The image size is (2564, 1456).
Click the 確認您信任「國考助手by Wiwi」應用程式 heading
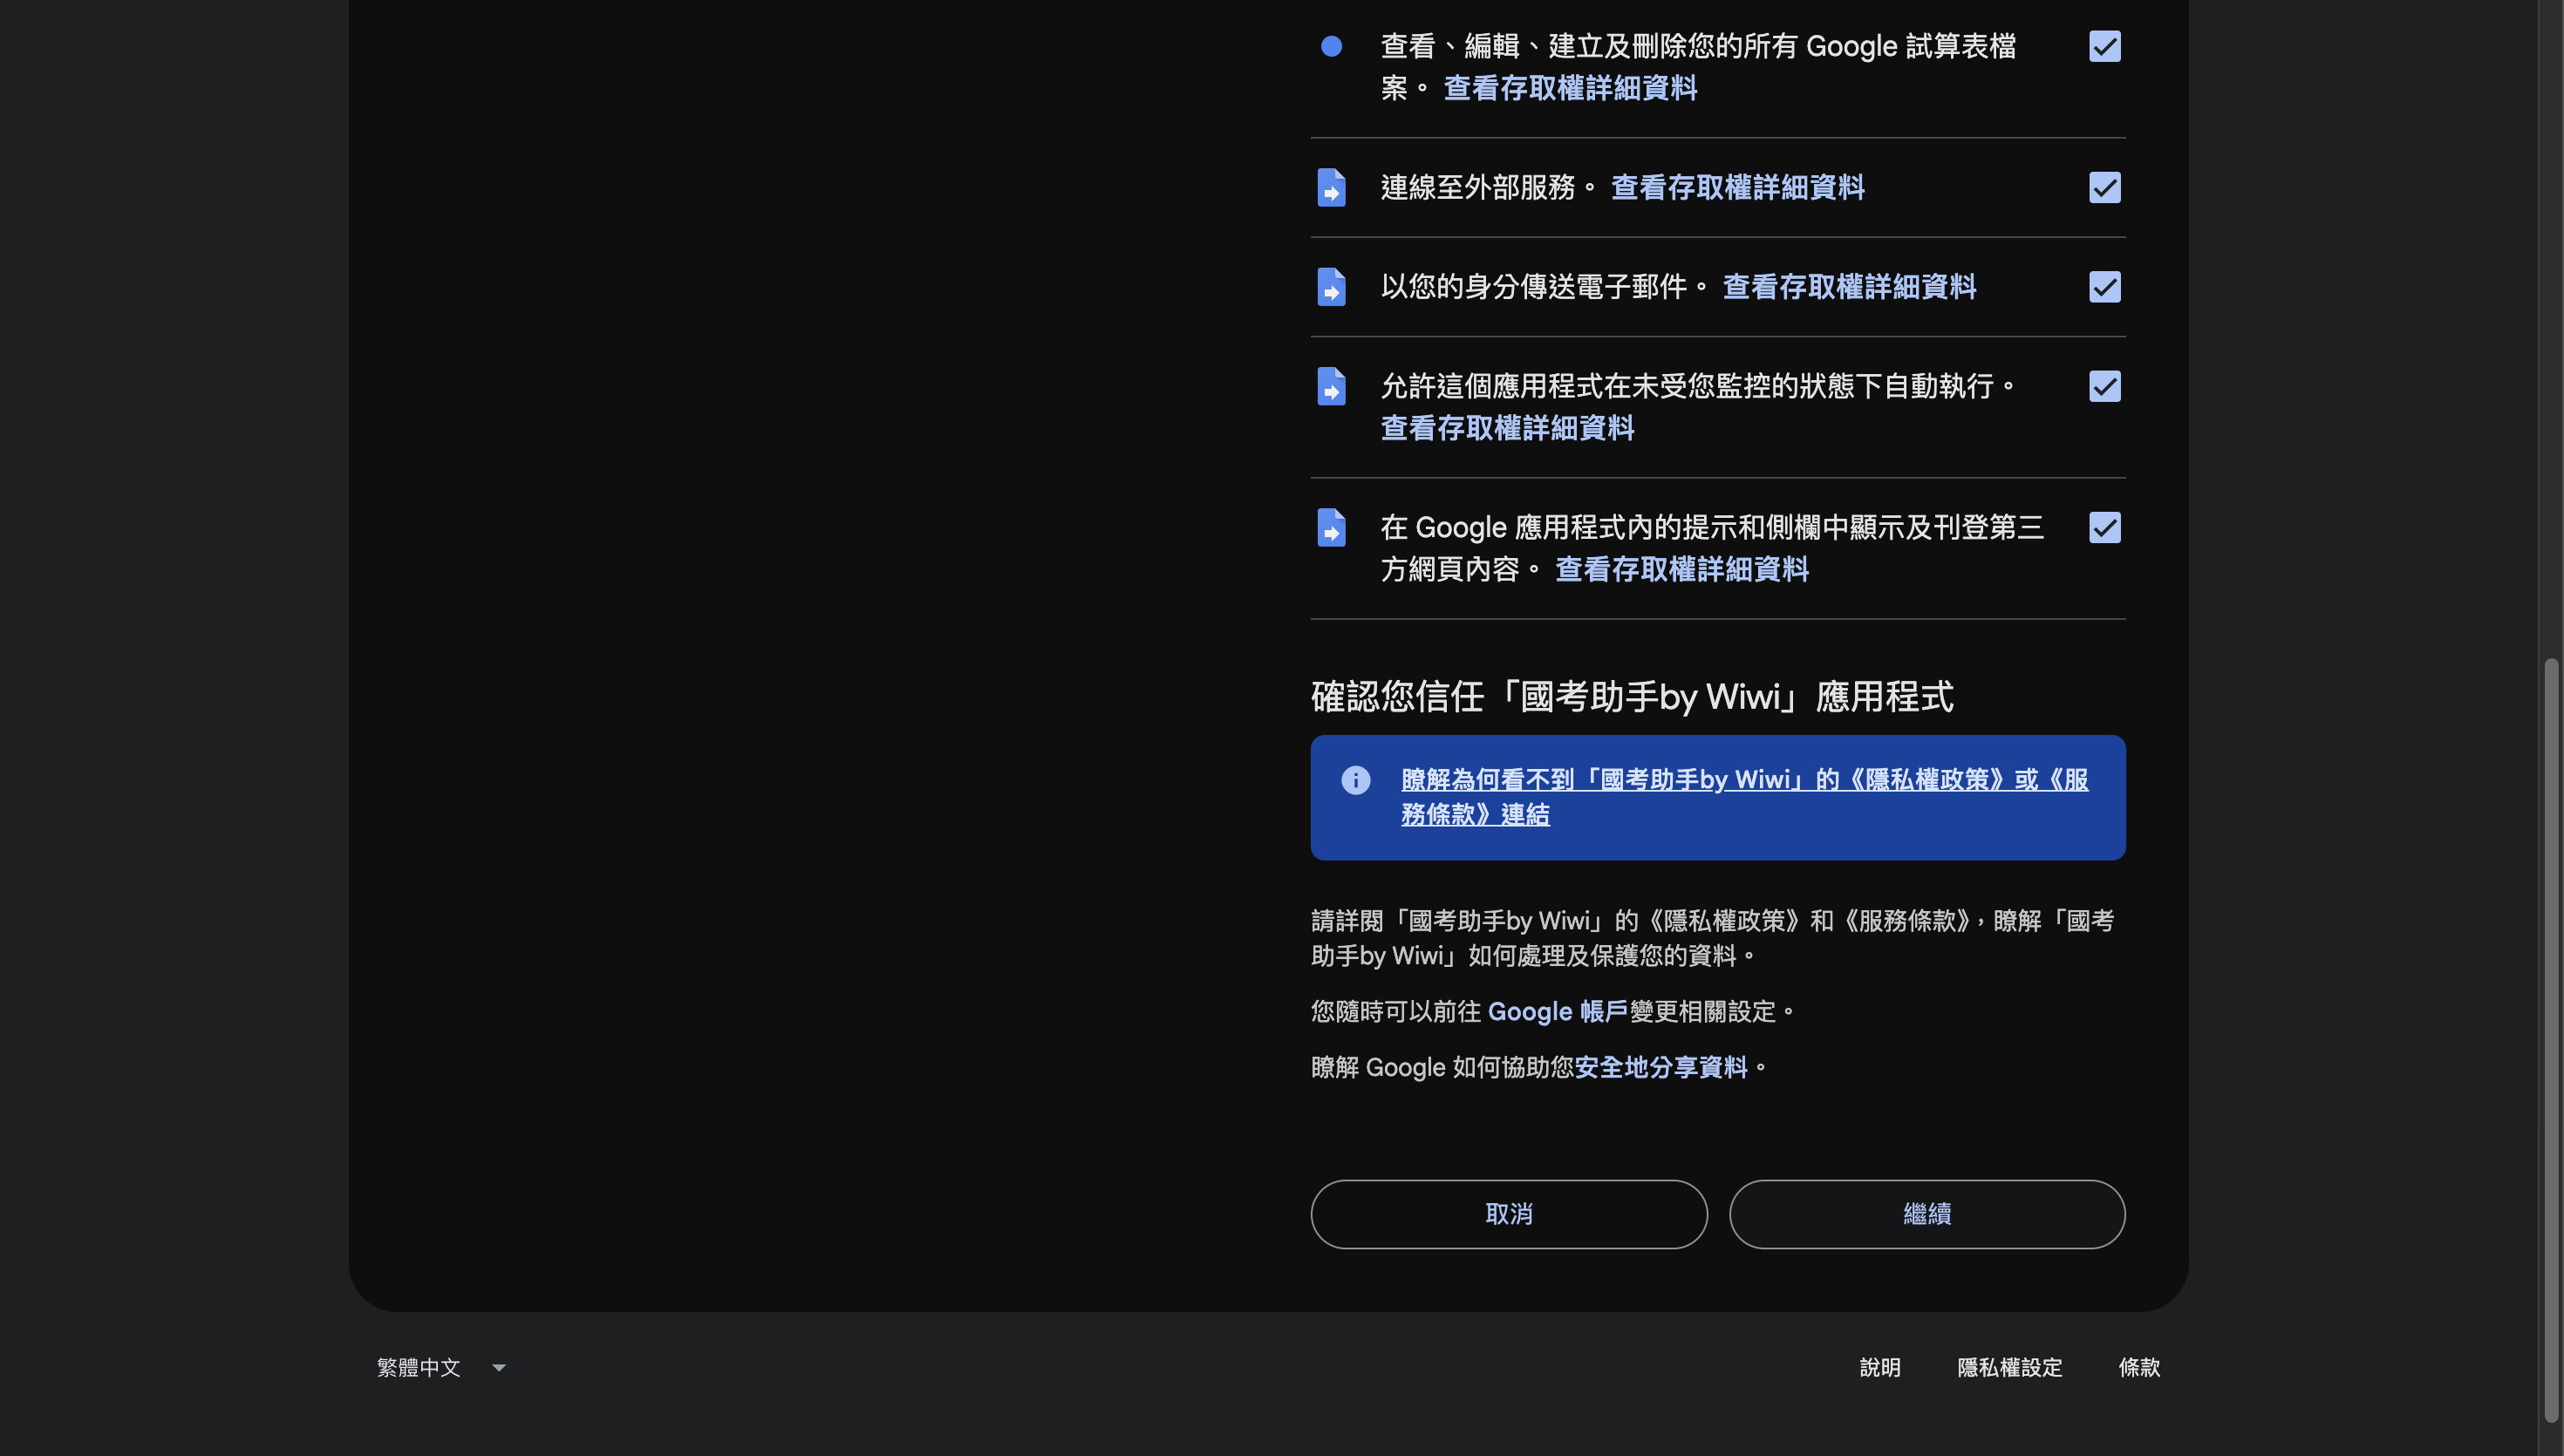tap(1632, 697)
